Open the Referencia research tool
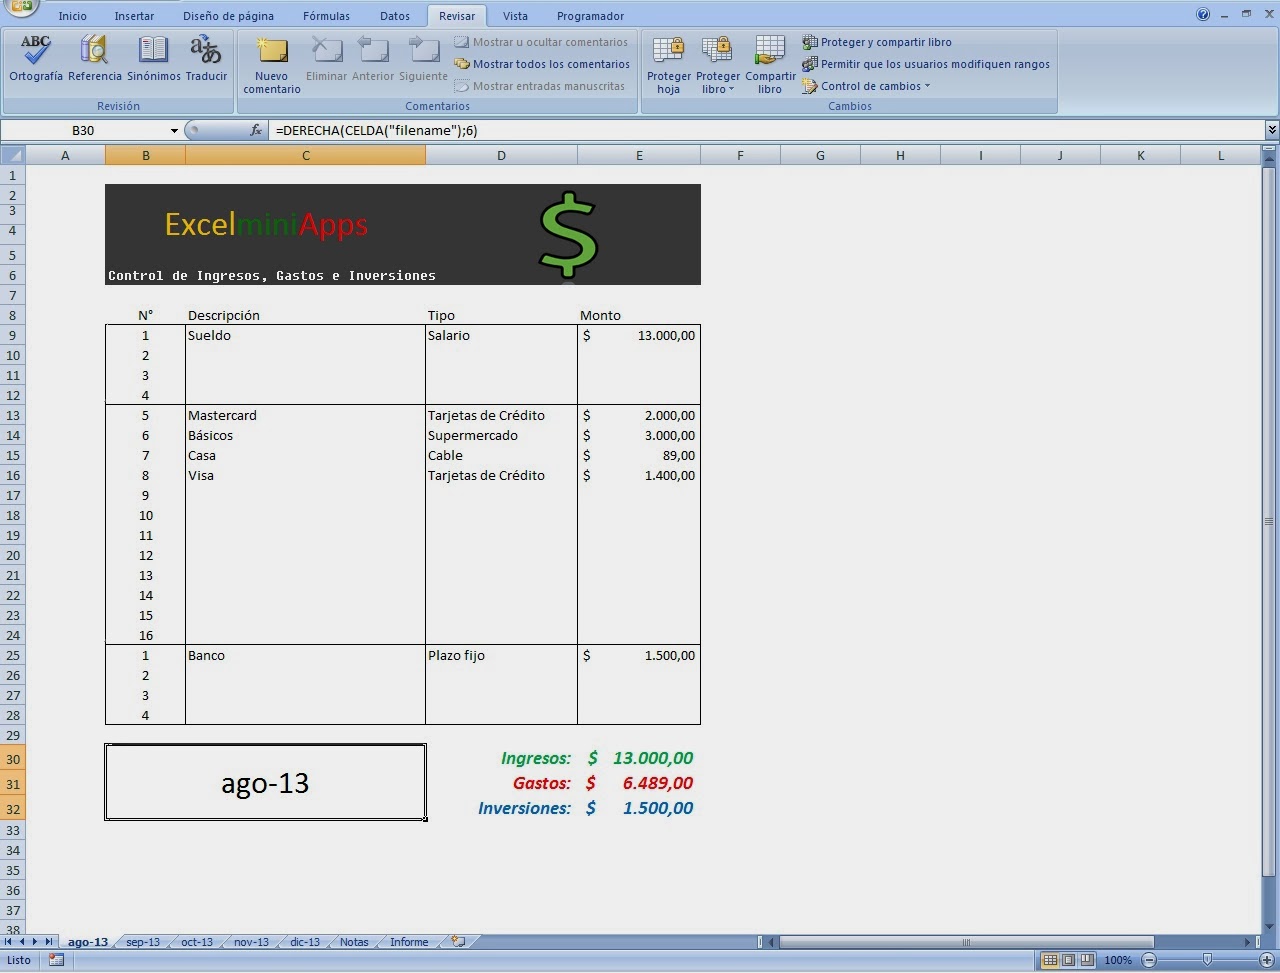 coord(95,59)
